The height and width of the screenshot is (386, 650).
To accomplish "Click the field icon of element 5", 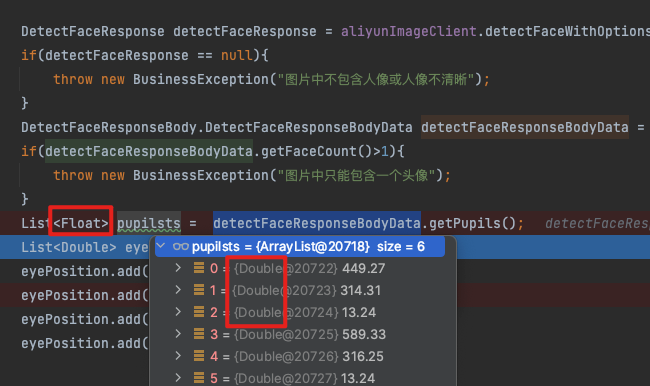I will [x=199, y=378].
